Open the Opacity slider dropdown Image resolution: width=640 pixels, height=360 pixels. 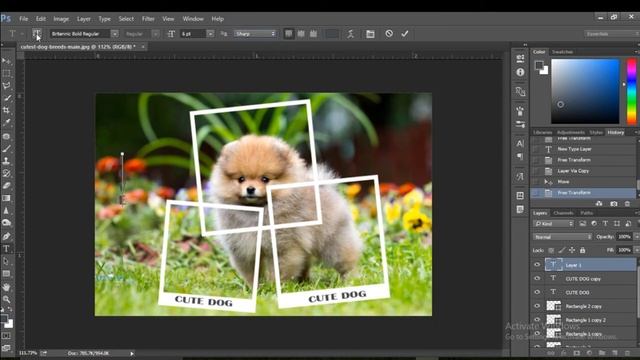point(637,237)
